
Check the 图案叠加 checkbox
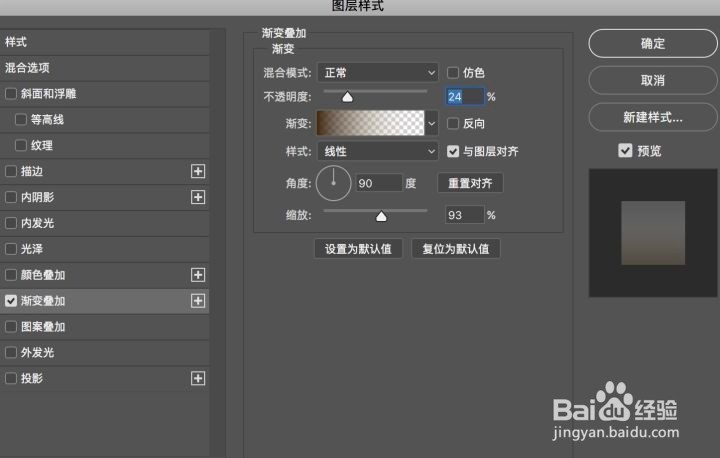tap(11, 327)
